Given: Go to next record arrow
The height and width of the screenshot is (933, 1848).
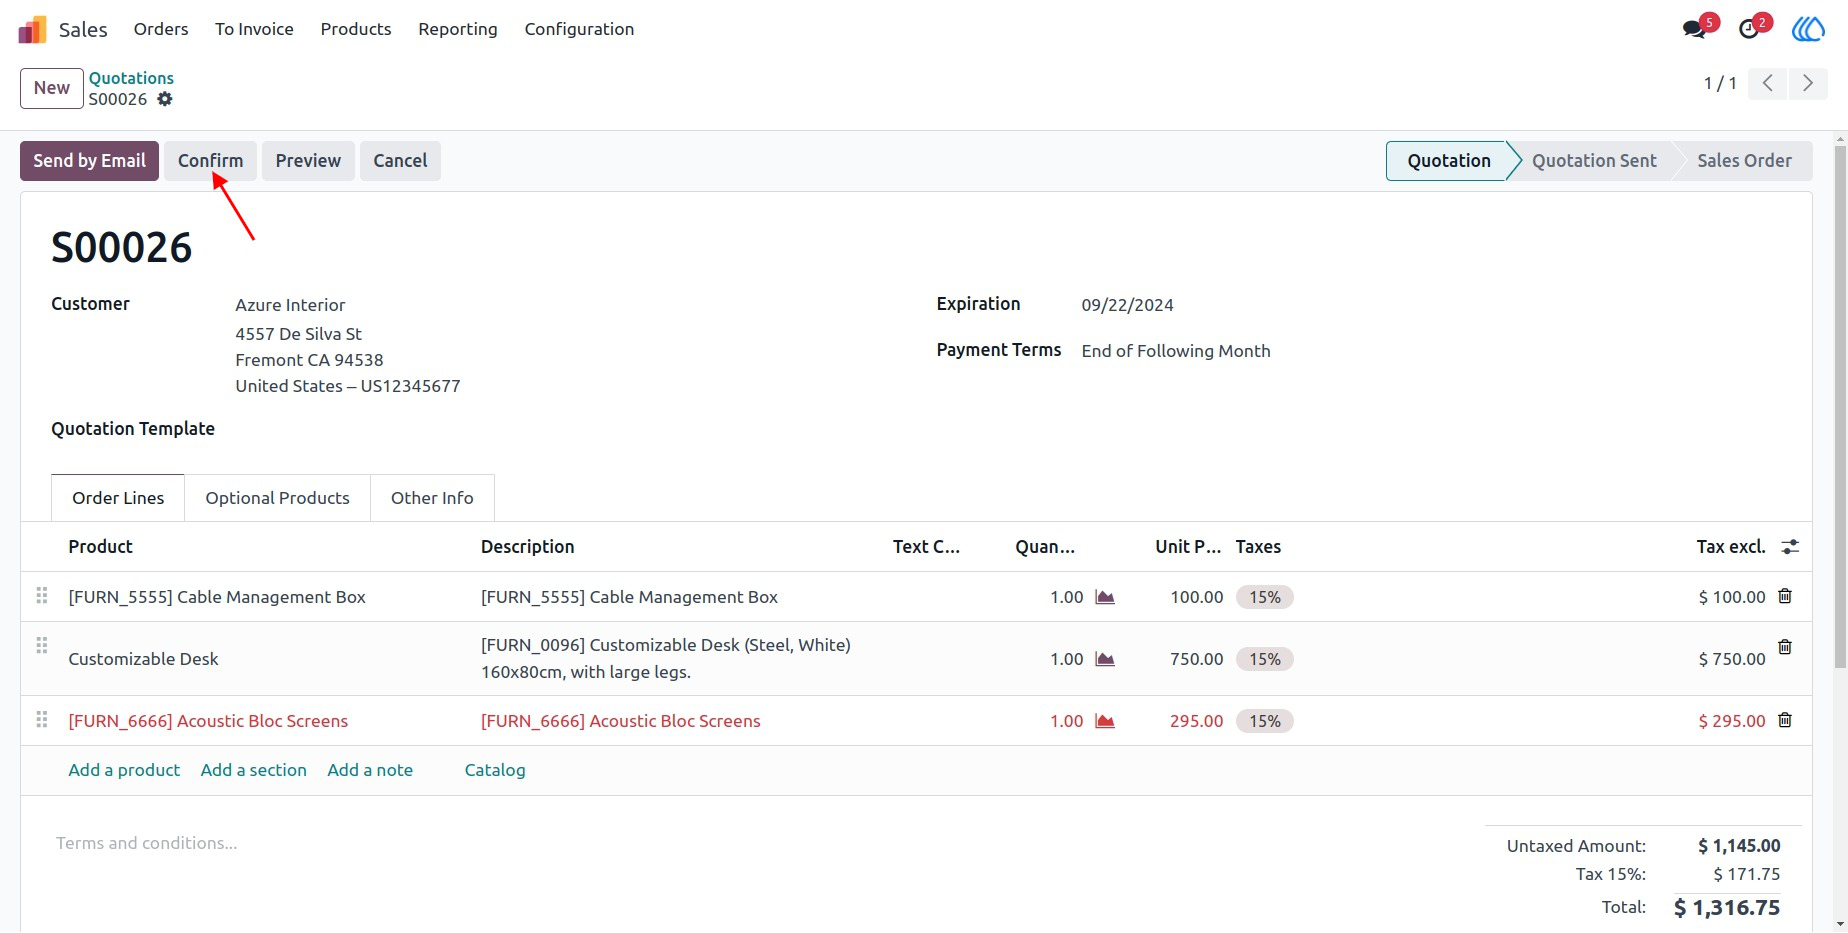Looking at the screenshot, I should click(x=1808, y=83).
